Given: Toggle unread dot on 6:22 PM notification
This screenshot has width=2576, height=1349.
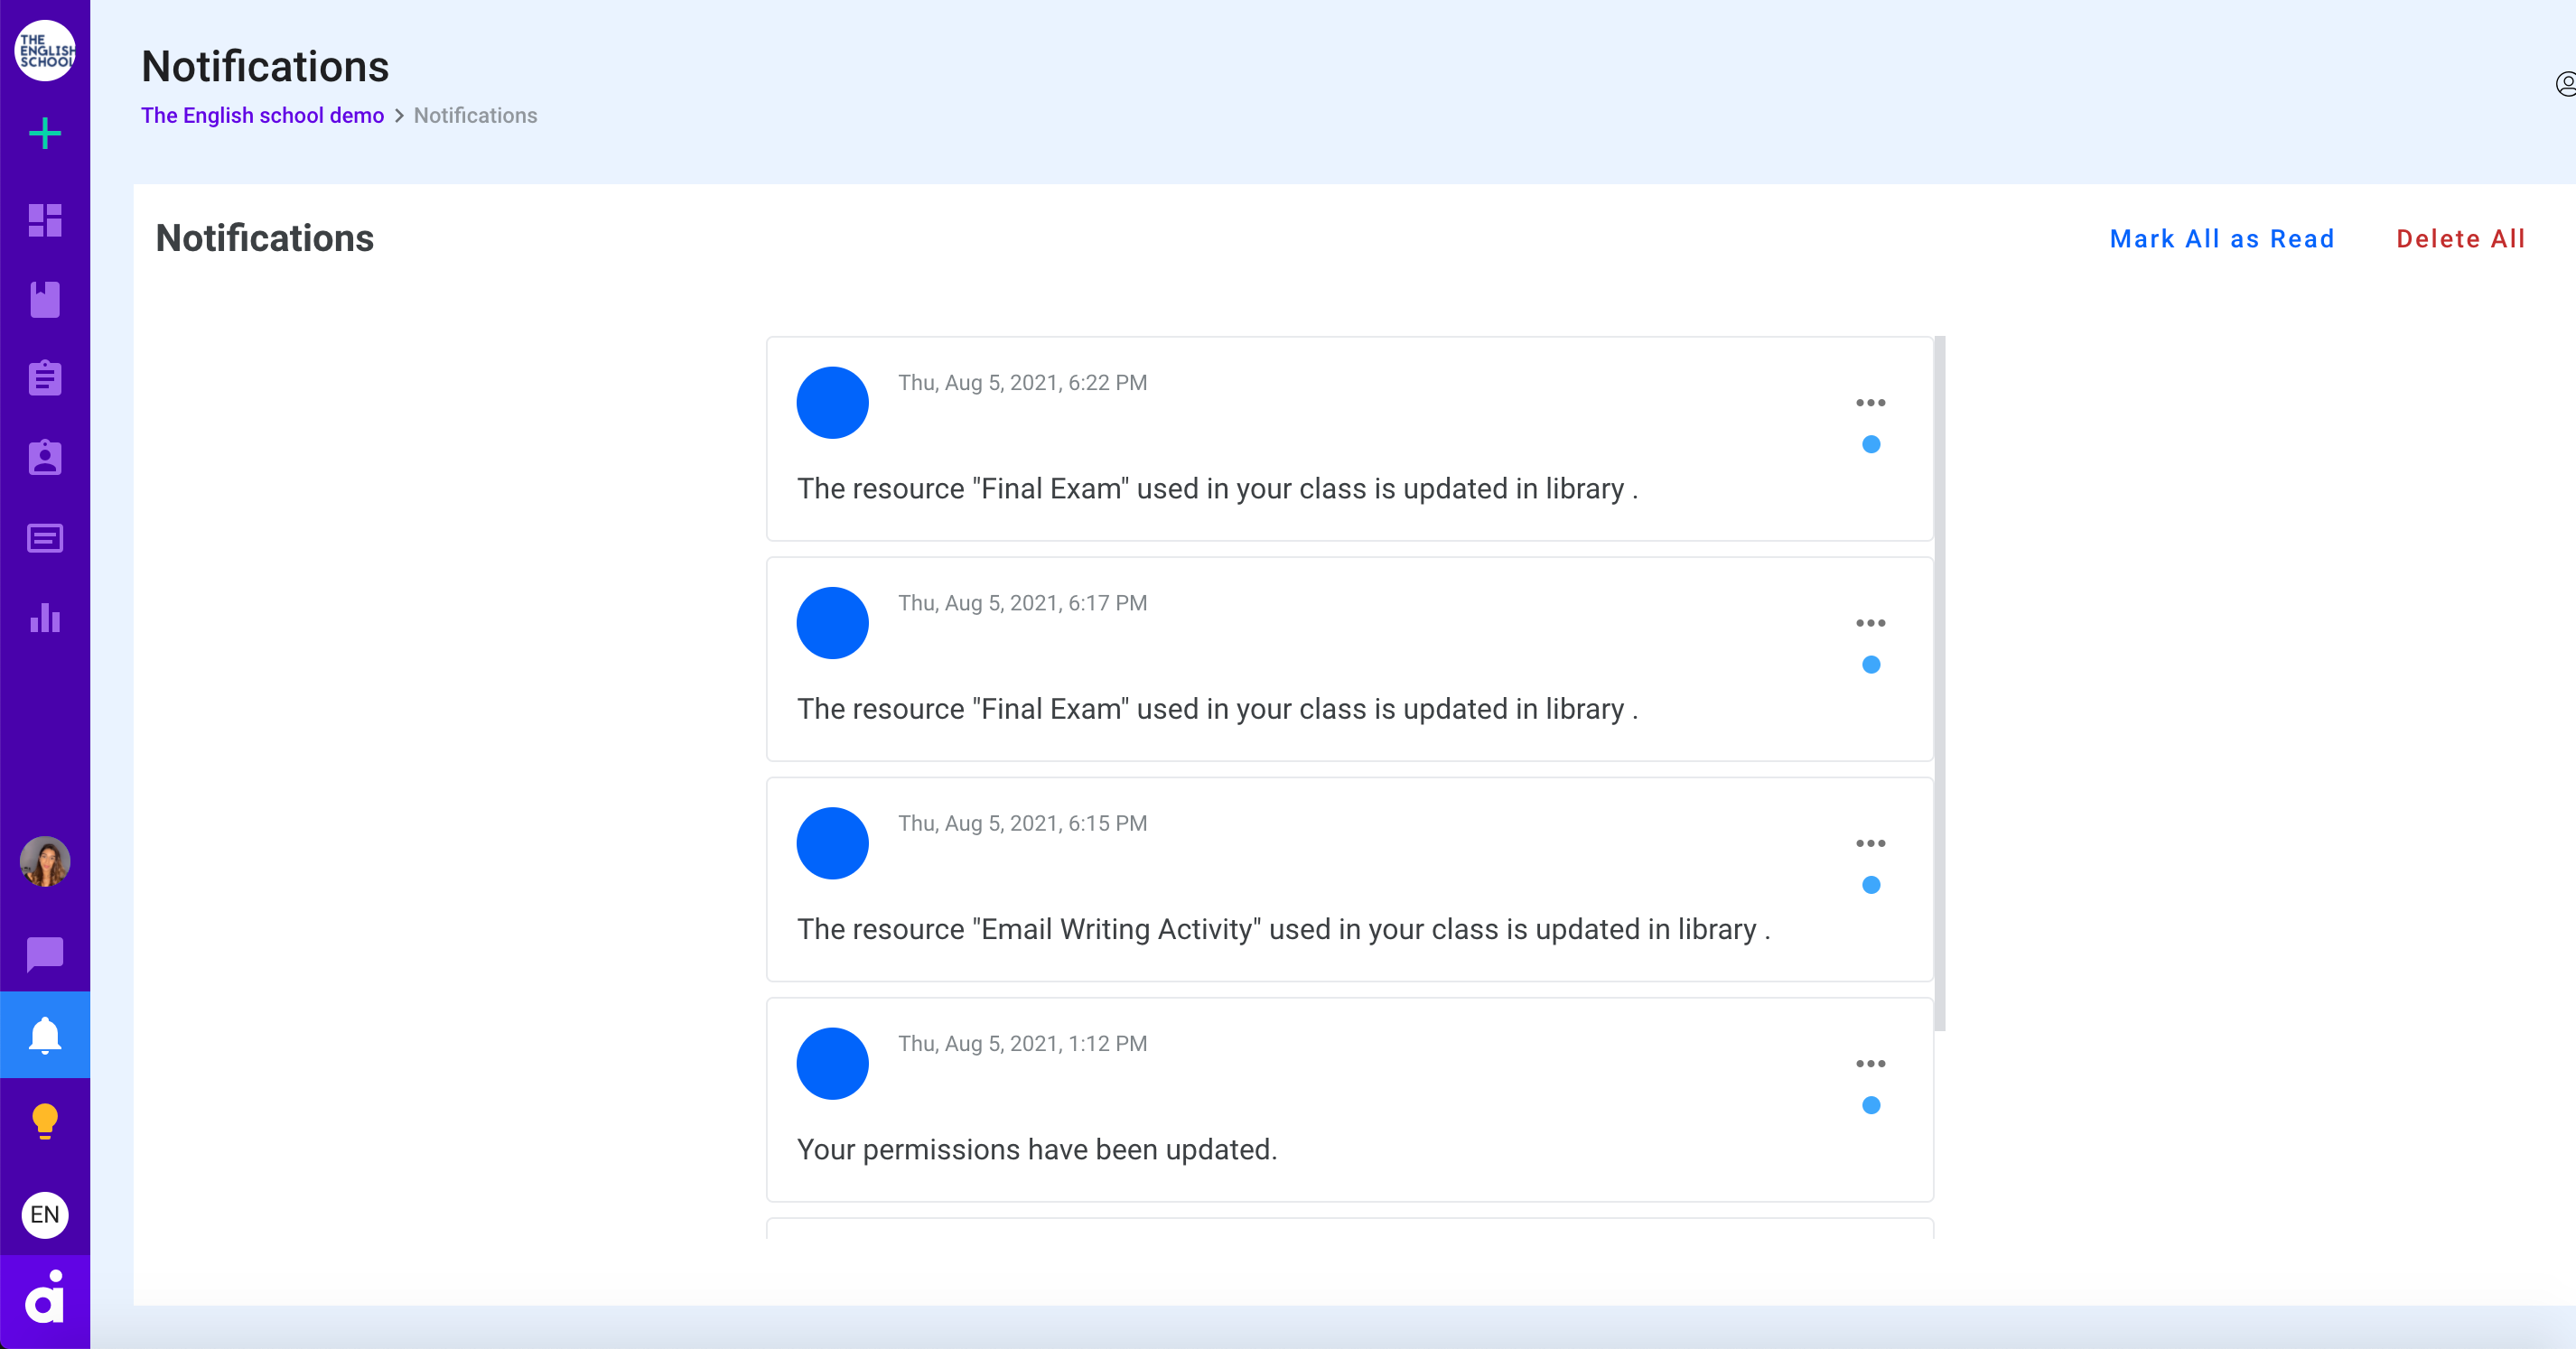Looking at the screenshot, I should (1871, 444).
